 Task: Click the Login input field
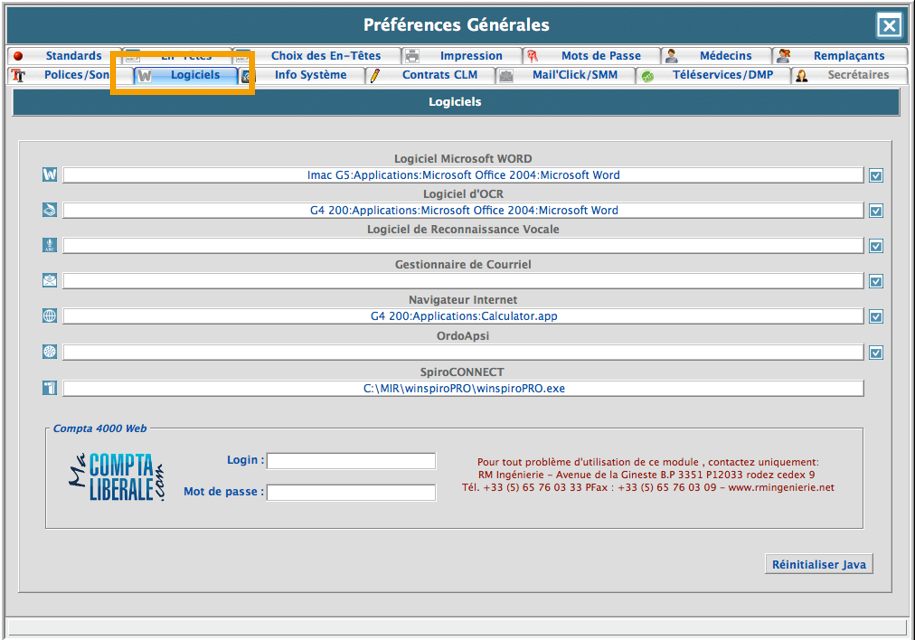(351, 461)
